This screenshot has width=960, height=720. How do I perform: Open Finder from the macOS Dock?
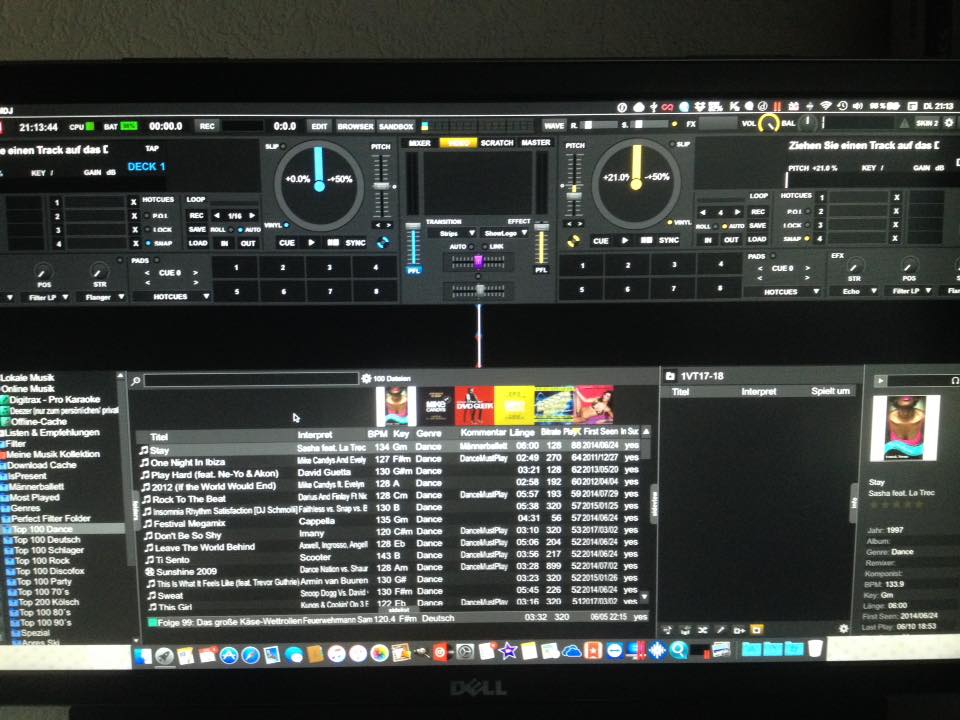click(x=143, y=655)
